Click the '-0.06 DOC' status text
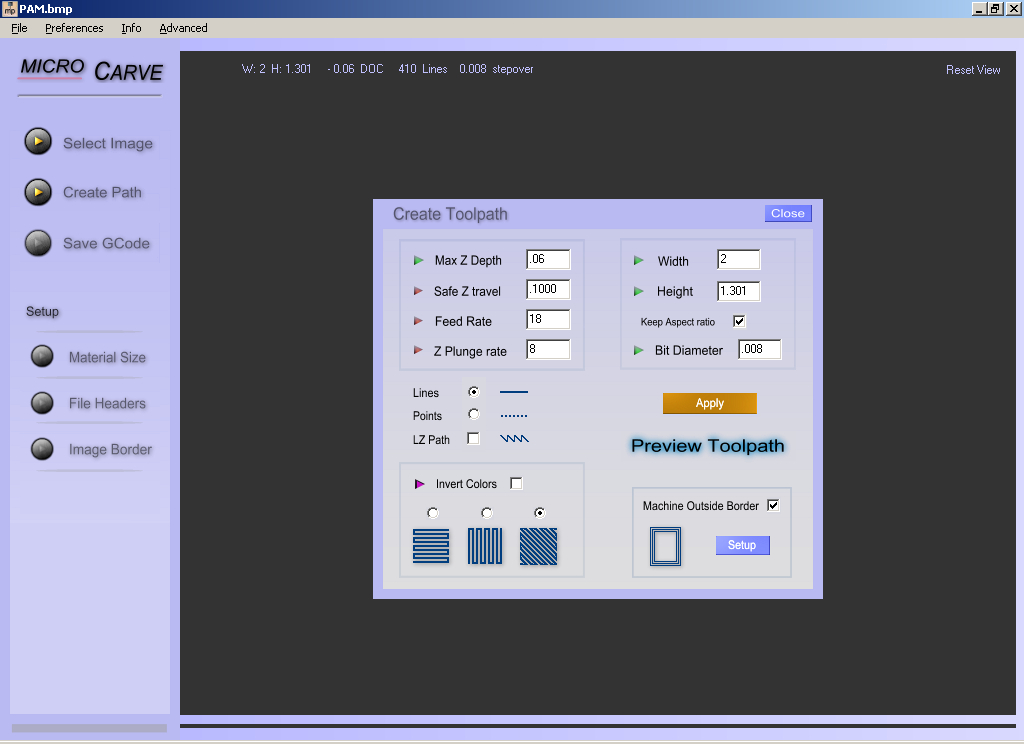This screenshot has height=744, width=1024. pos(355,69)
